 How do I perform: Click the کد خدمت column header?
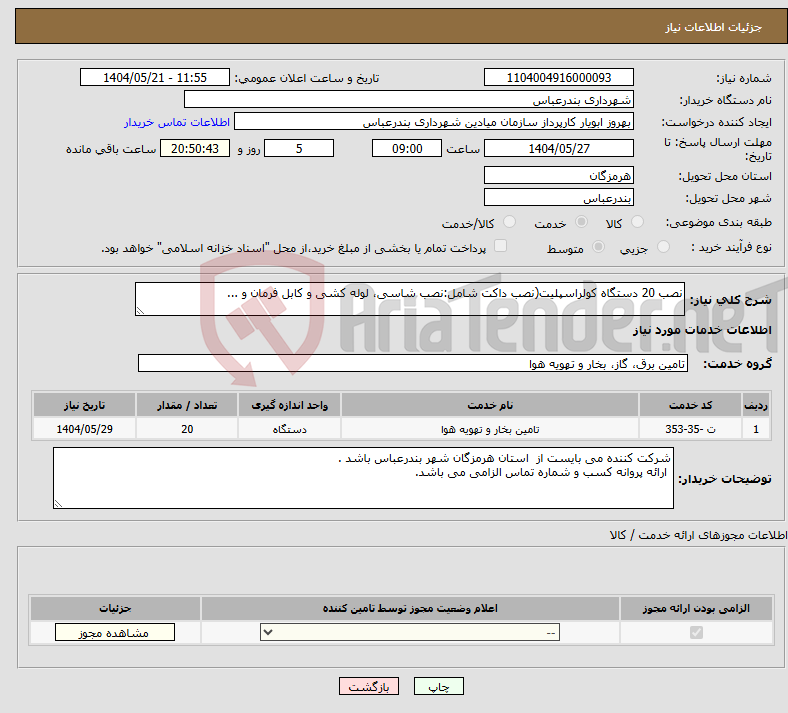click(691, 405)
